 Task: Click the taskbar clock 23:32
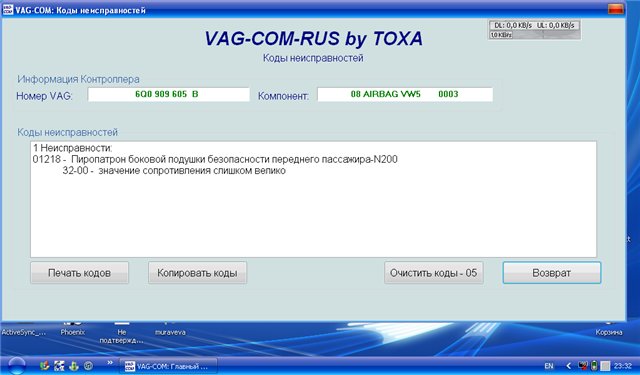click(x=623, y=366)
